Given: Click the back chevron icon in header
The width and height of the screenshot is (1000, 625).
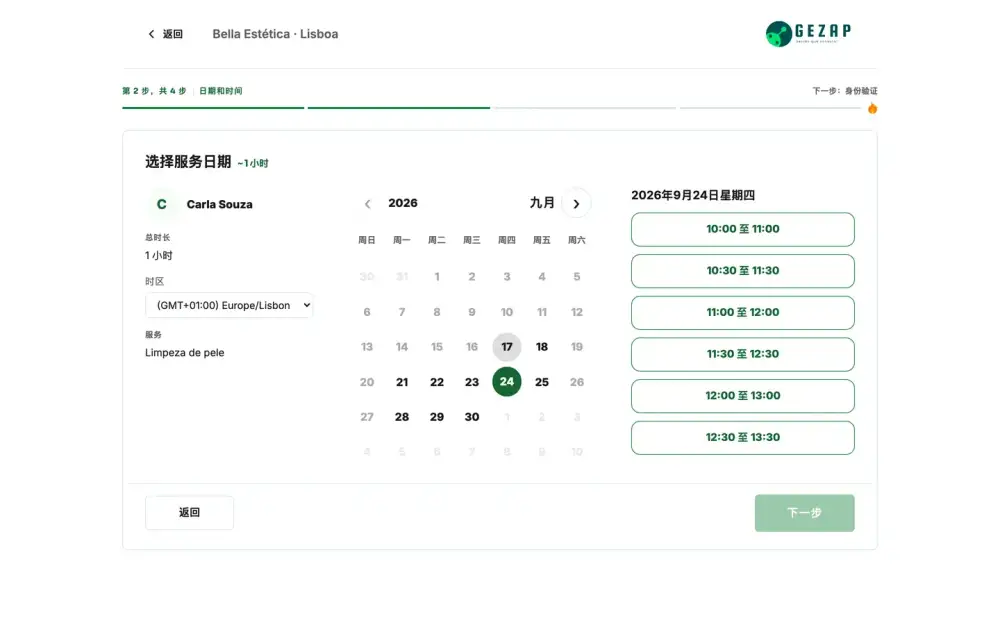Looking at the screenshot, I should point(151,34).
